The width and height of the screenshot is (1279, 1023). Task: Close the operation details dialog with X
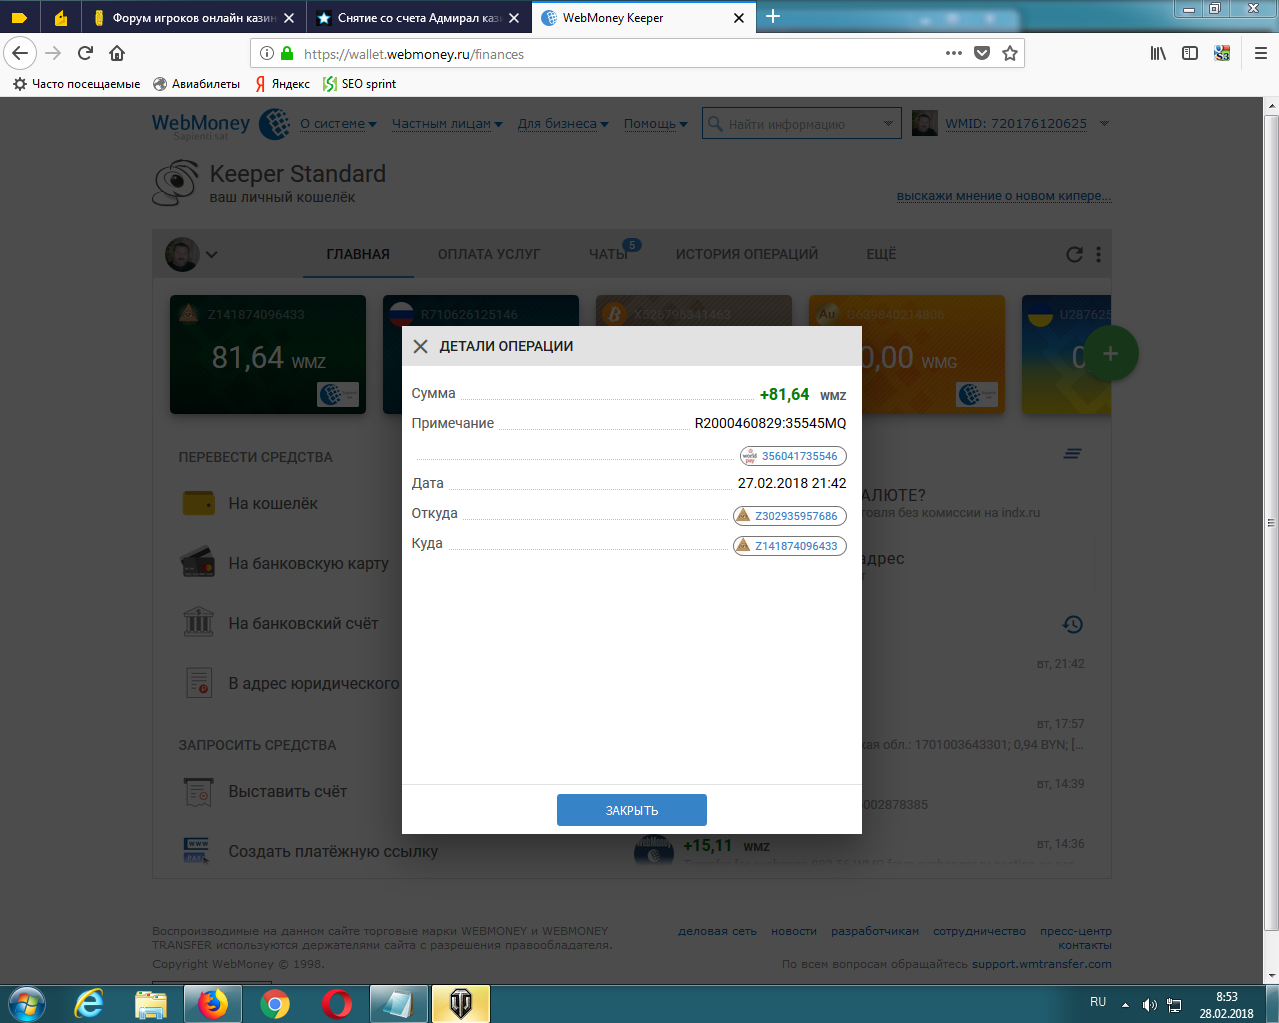pos(420,346)
